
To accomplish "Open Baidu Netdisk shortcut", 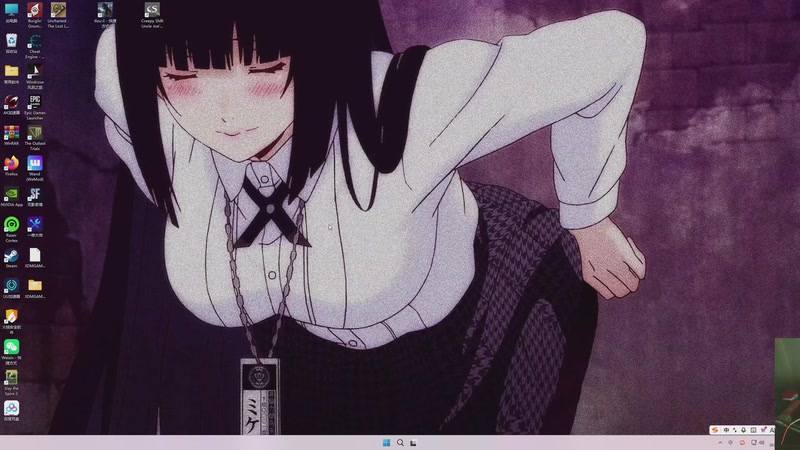I will 11,411.
